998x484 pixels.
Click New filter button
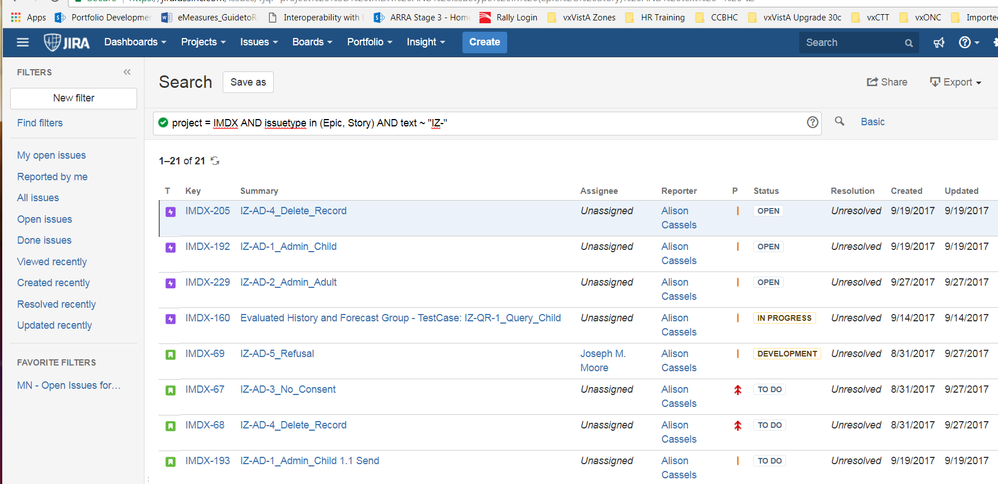click(x=74, y=98)
